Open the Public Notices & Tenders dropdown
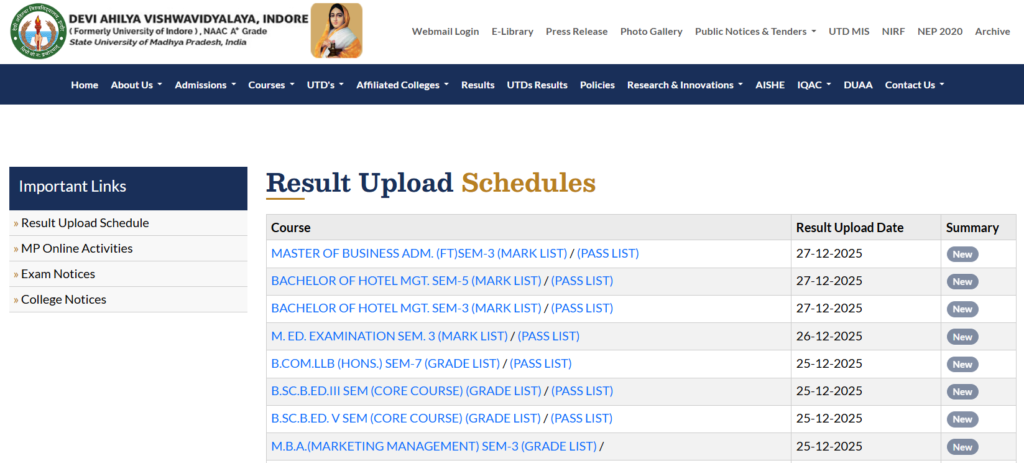This screenshot has width=1024, height=463. tap(755, 32)
